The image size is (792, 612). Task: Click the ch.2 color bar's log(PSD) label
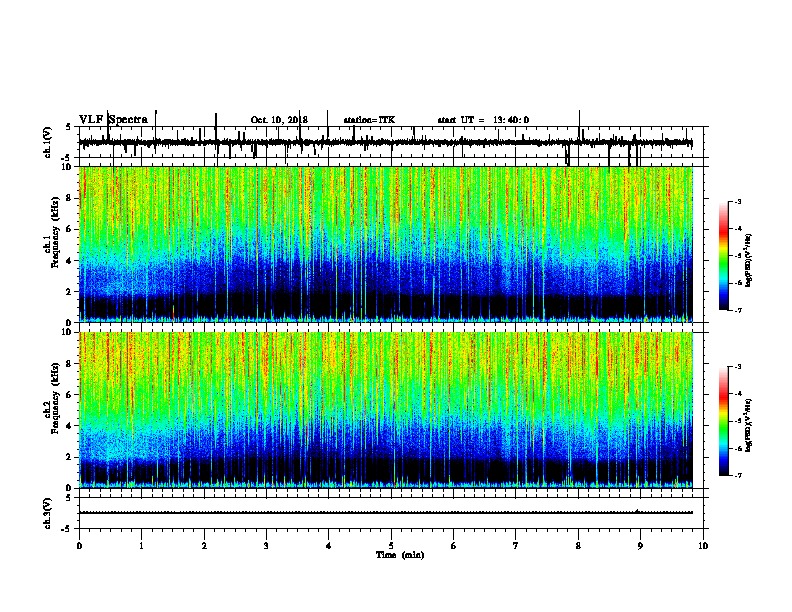[x=749, y=426]
